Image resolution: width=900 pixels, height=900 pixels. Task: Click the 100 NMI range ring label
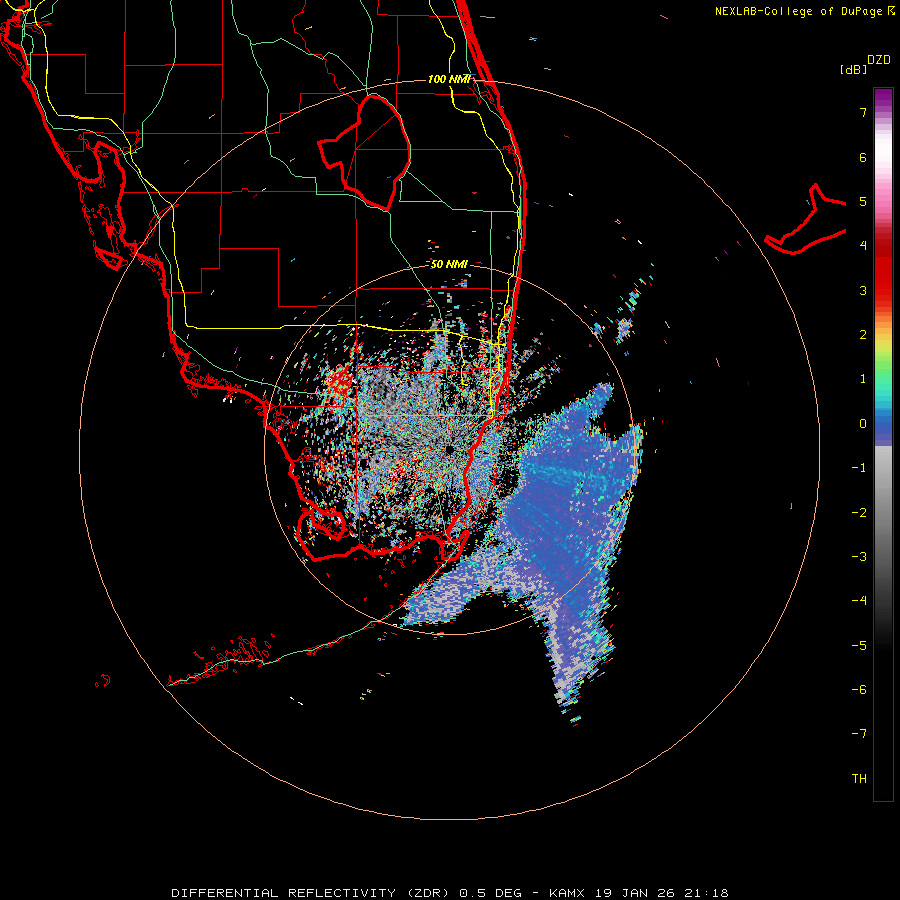click(x=449, y=79)
